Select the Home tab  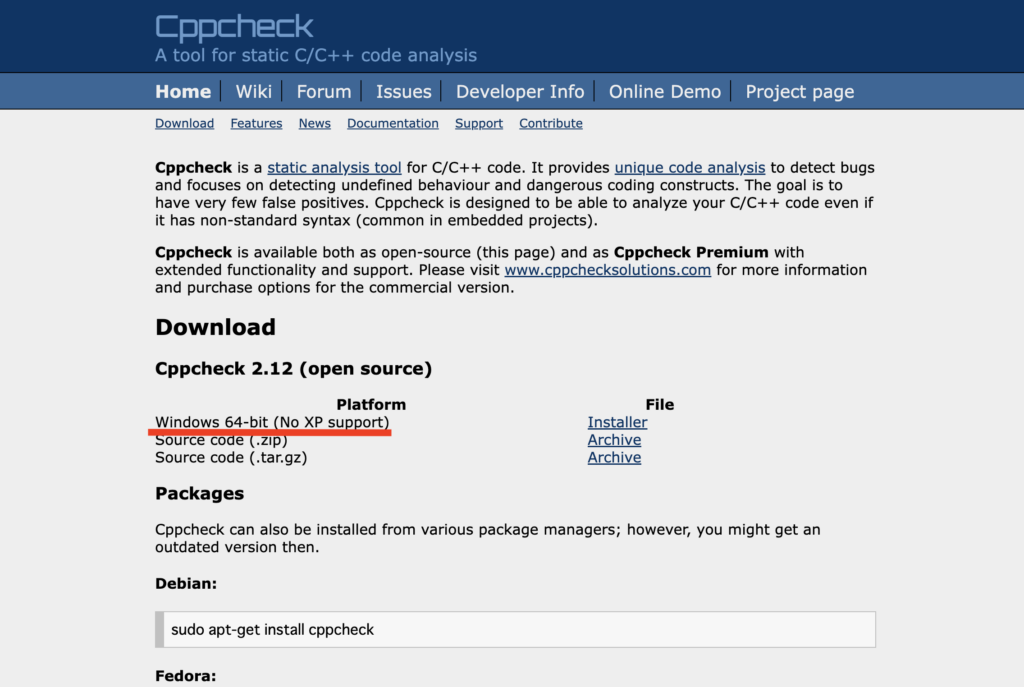point(183,91)
